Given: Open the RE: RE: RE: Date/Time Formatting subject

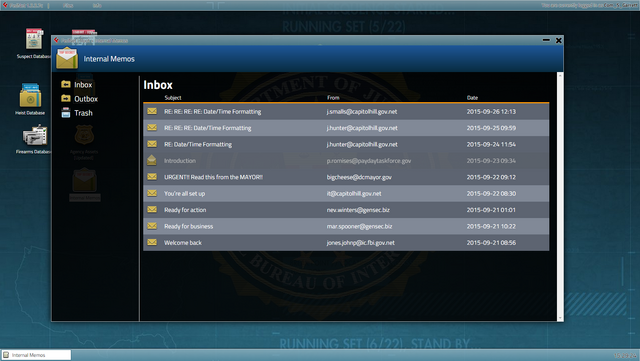Looking at the screenshot, I should (x=207, y=128).
